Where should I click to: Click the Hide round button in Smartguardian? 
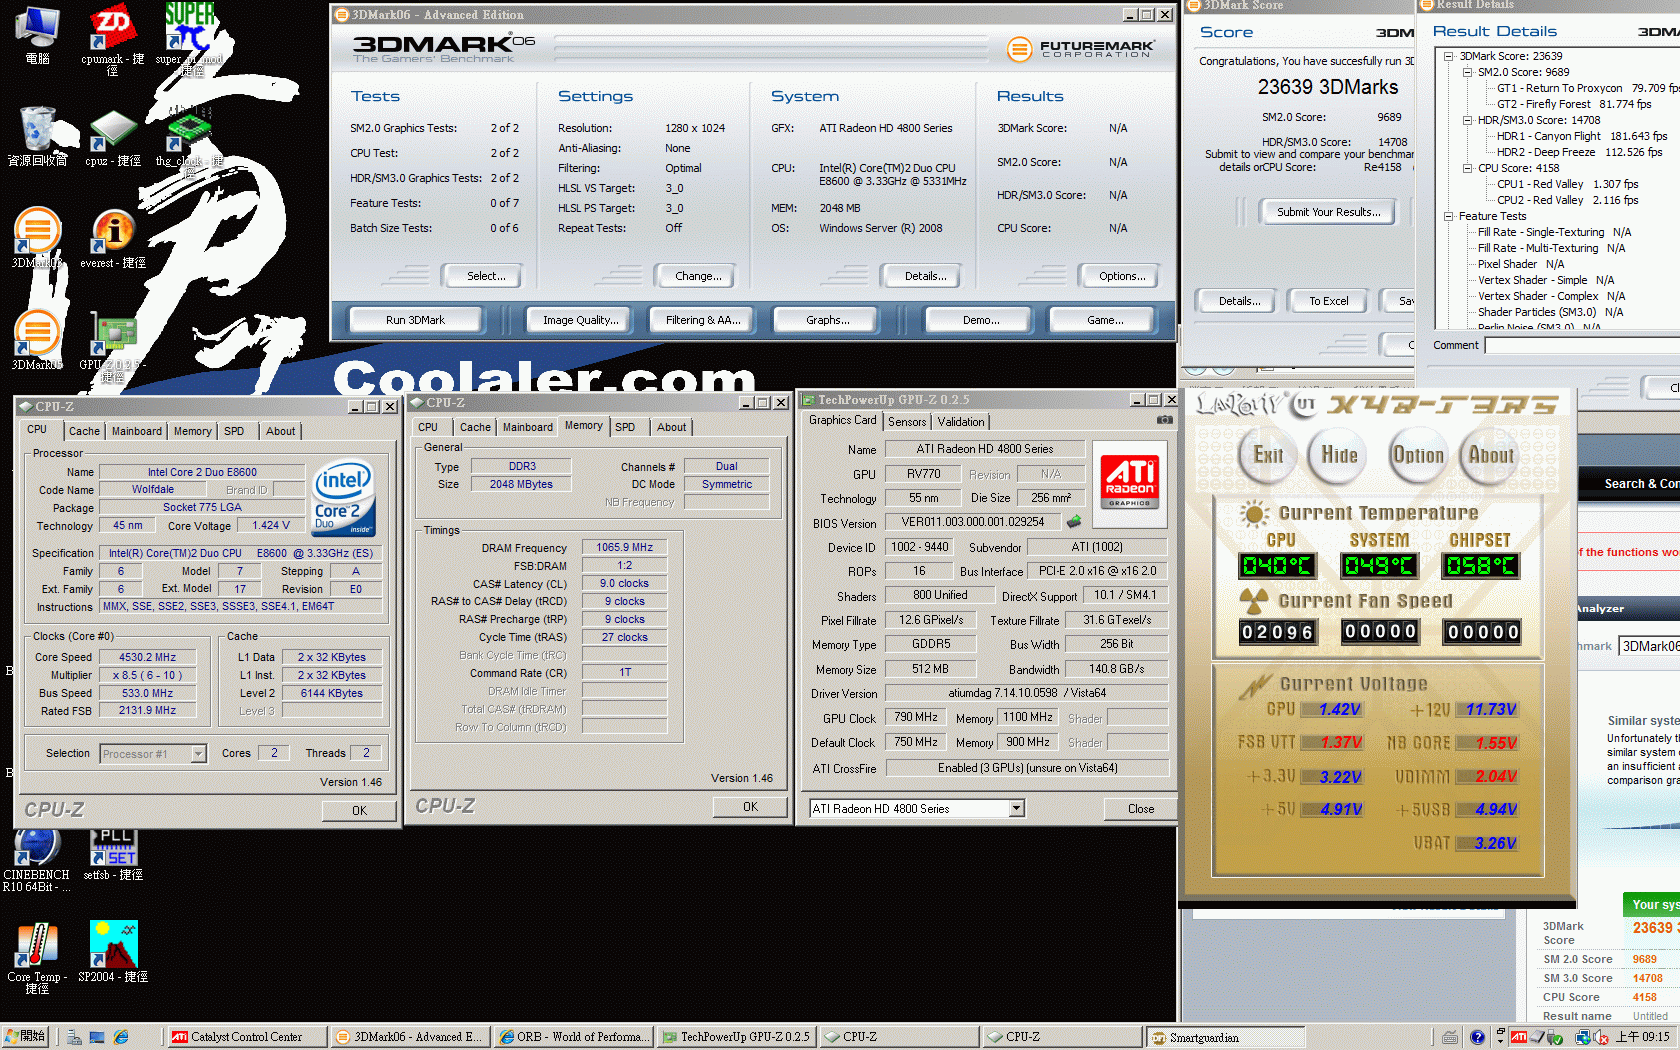(1339, 455)
